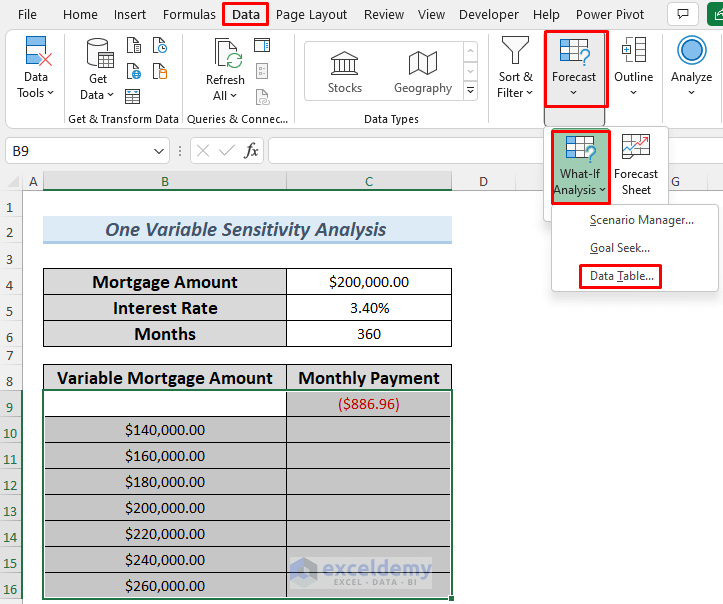Viewport: 723px width, 604px height.
Task: Open Queries & Connections pane icon
Action: [262, 45]
